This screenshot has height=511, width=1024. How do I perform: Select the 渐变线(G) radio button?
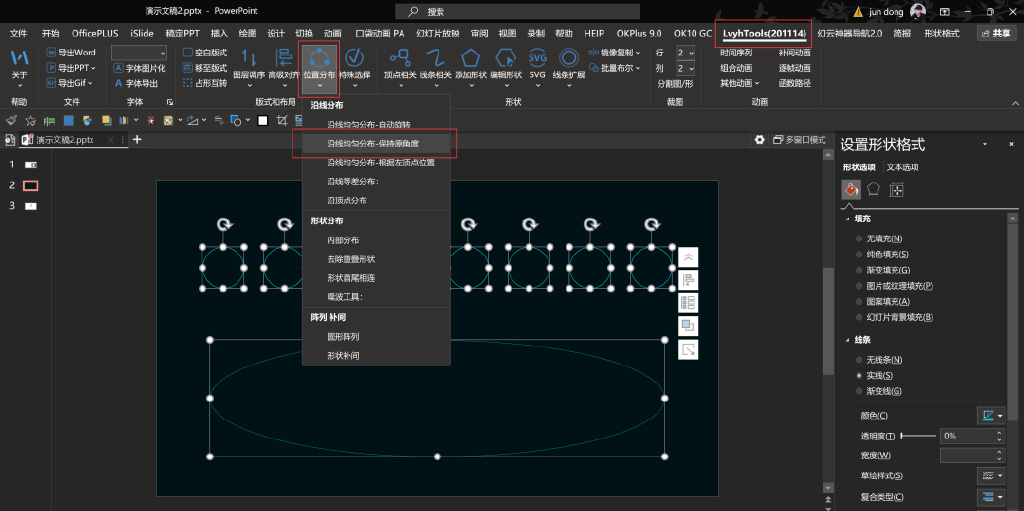point(859,391)
